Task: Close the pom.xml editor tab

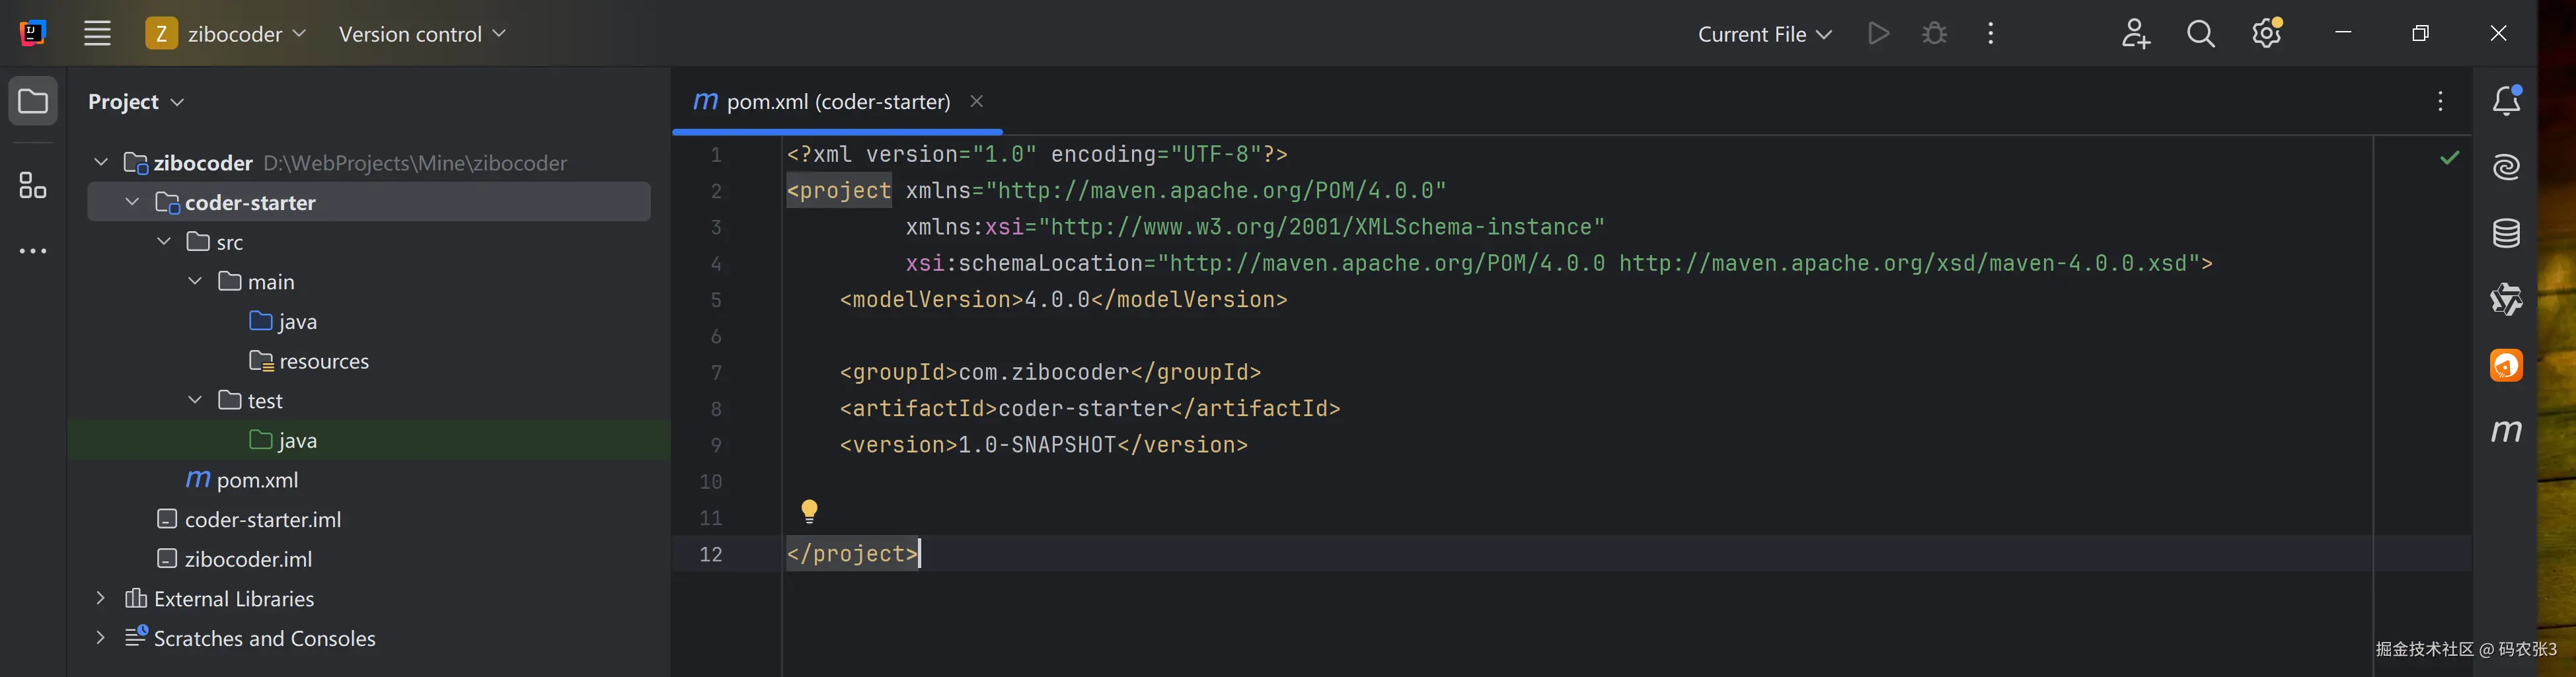Action: (977, 101)
